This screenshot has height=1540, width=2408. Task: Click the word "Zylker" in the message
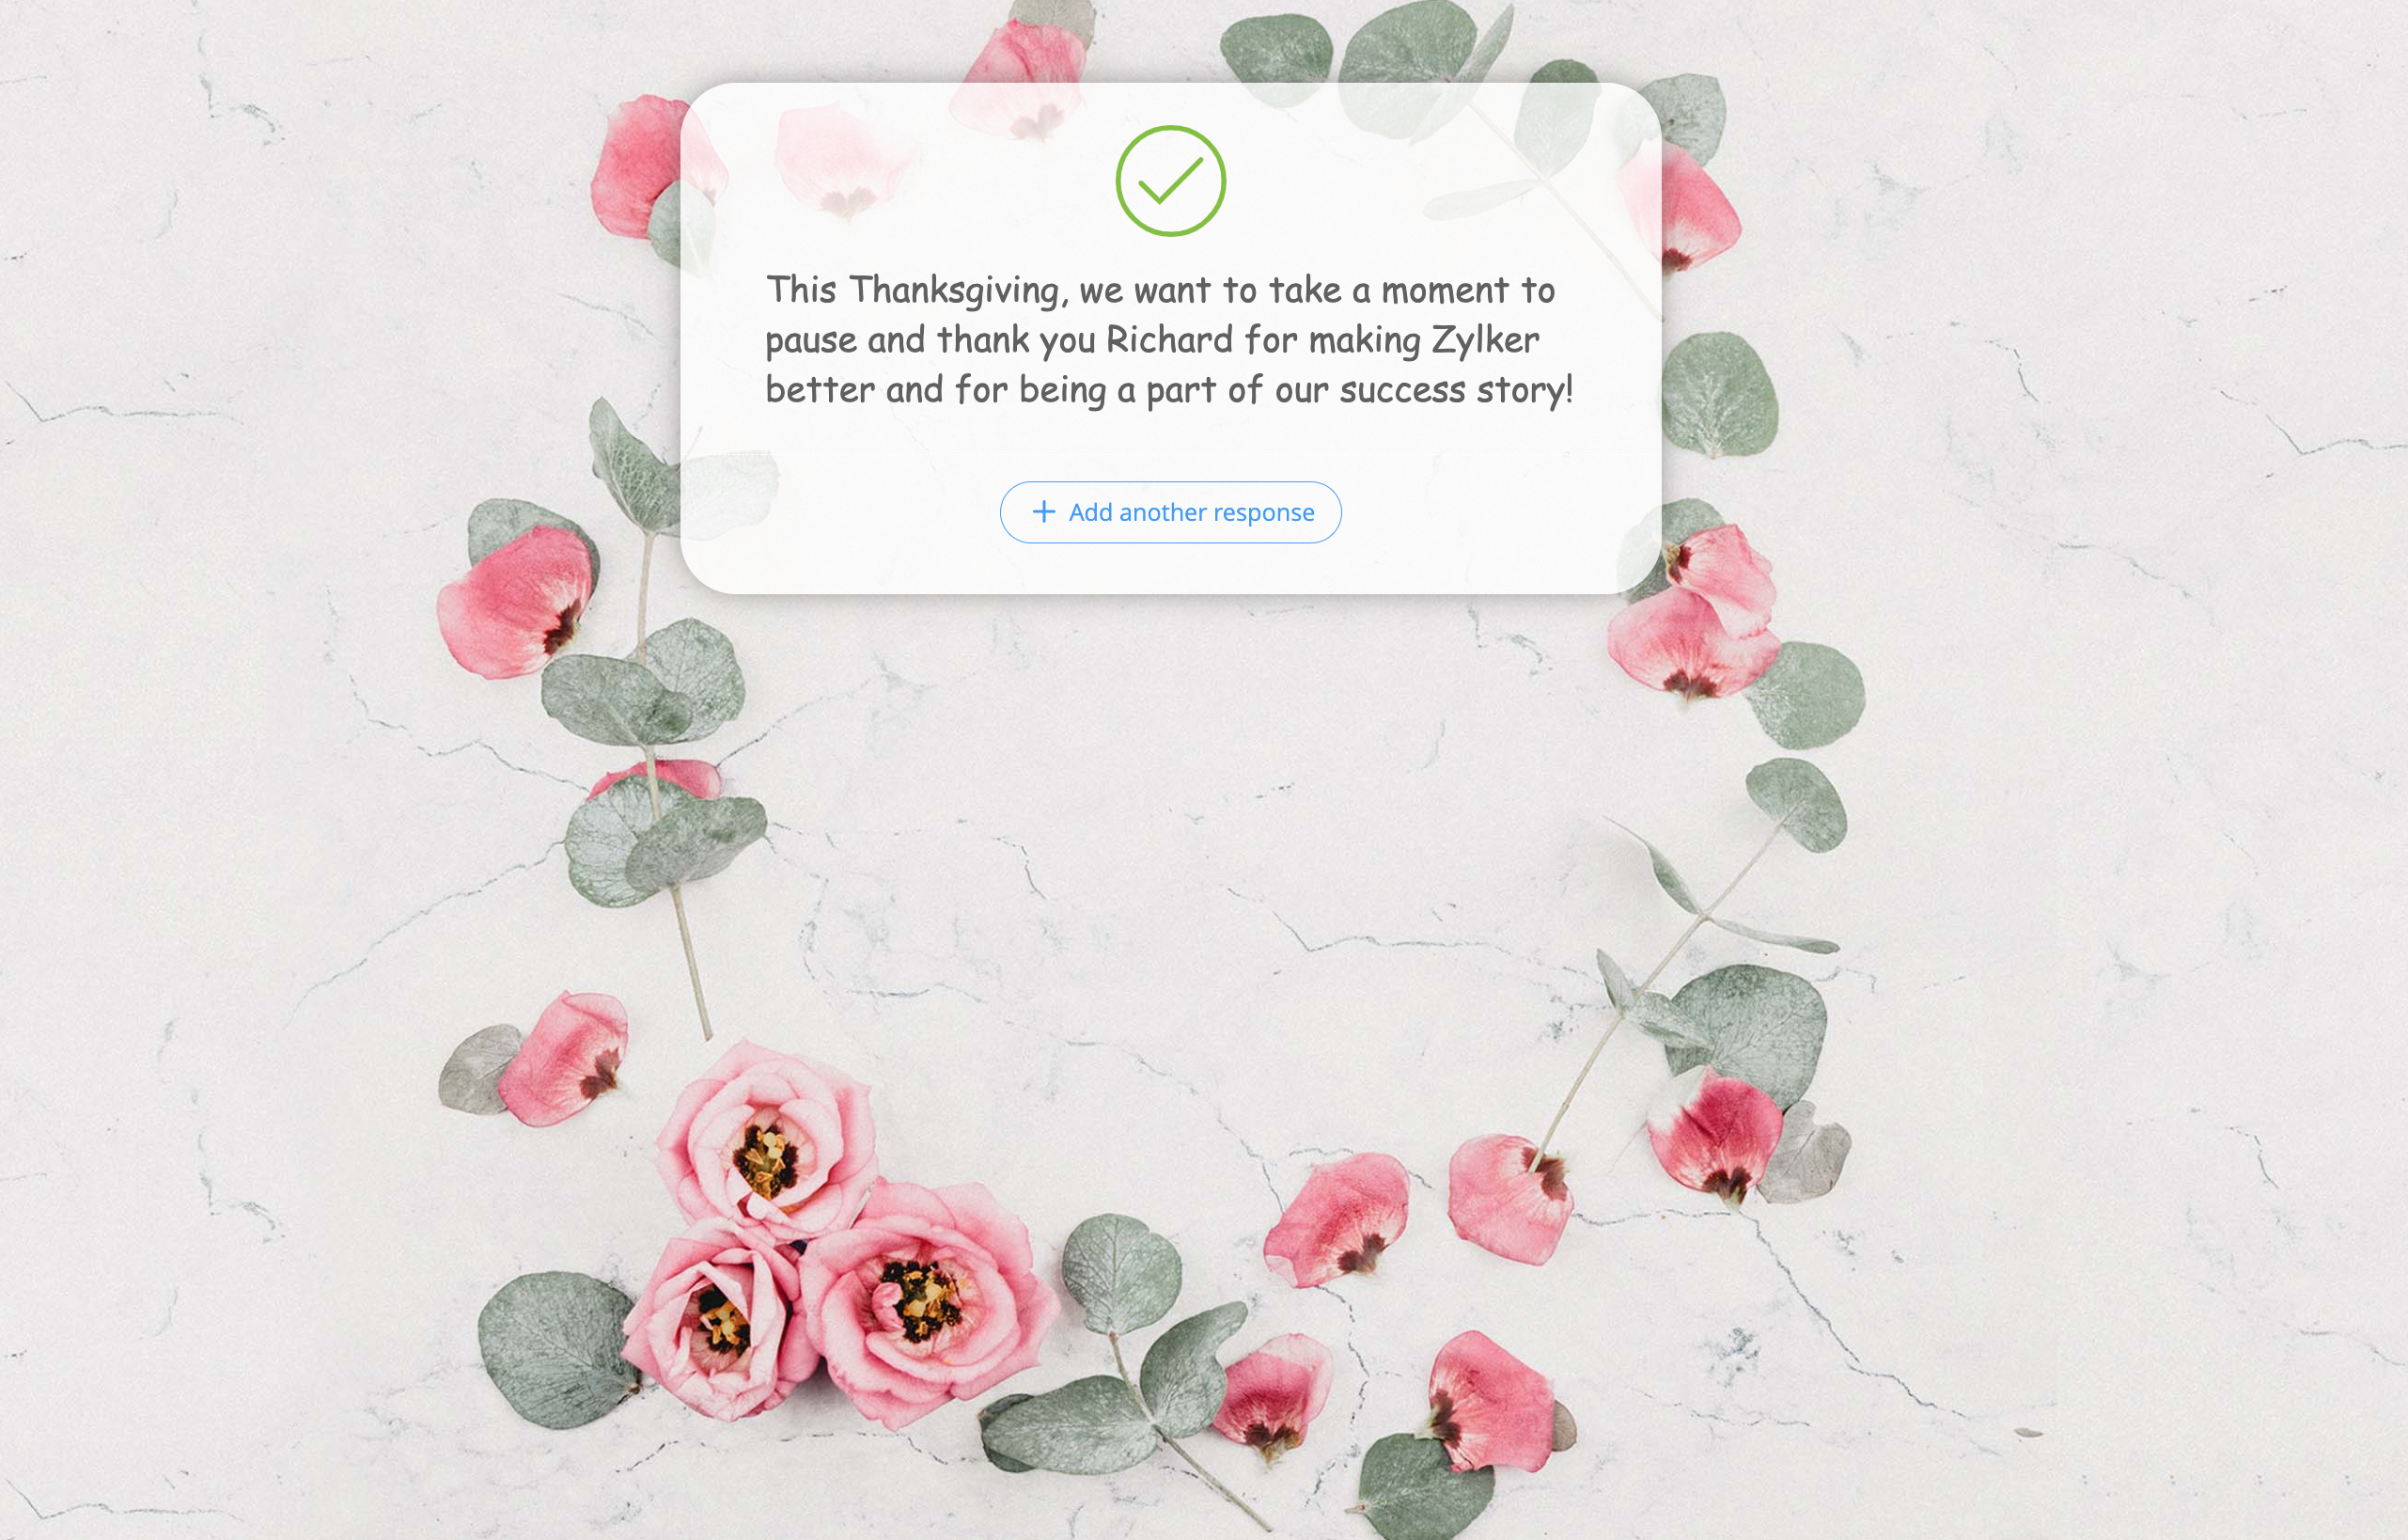pyautogui.click(x=1485, y=340)
